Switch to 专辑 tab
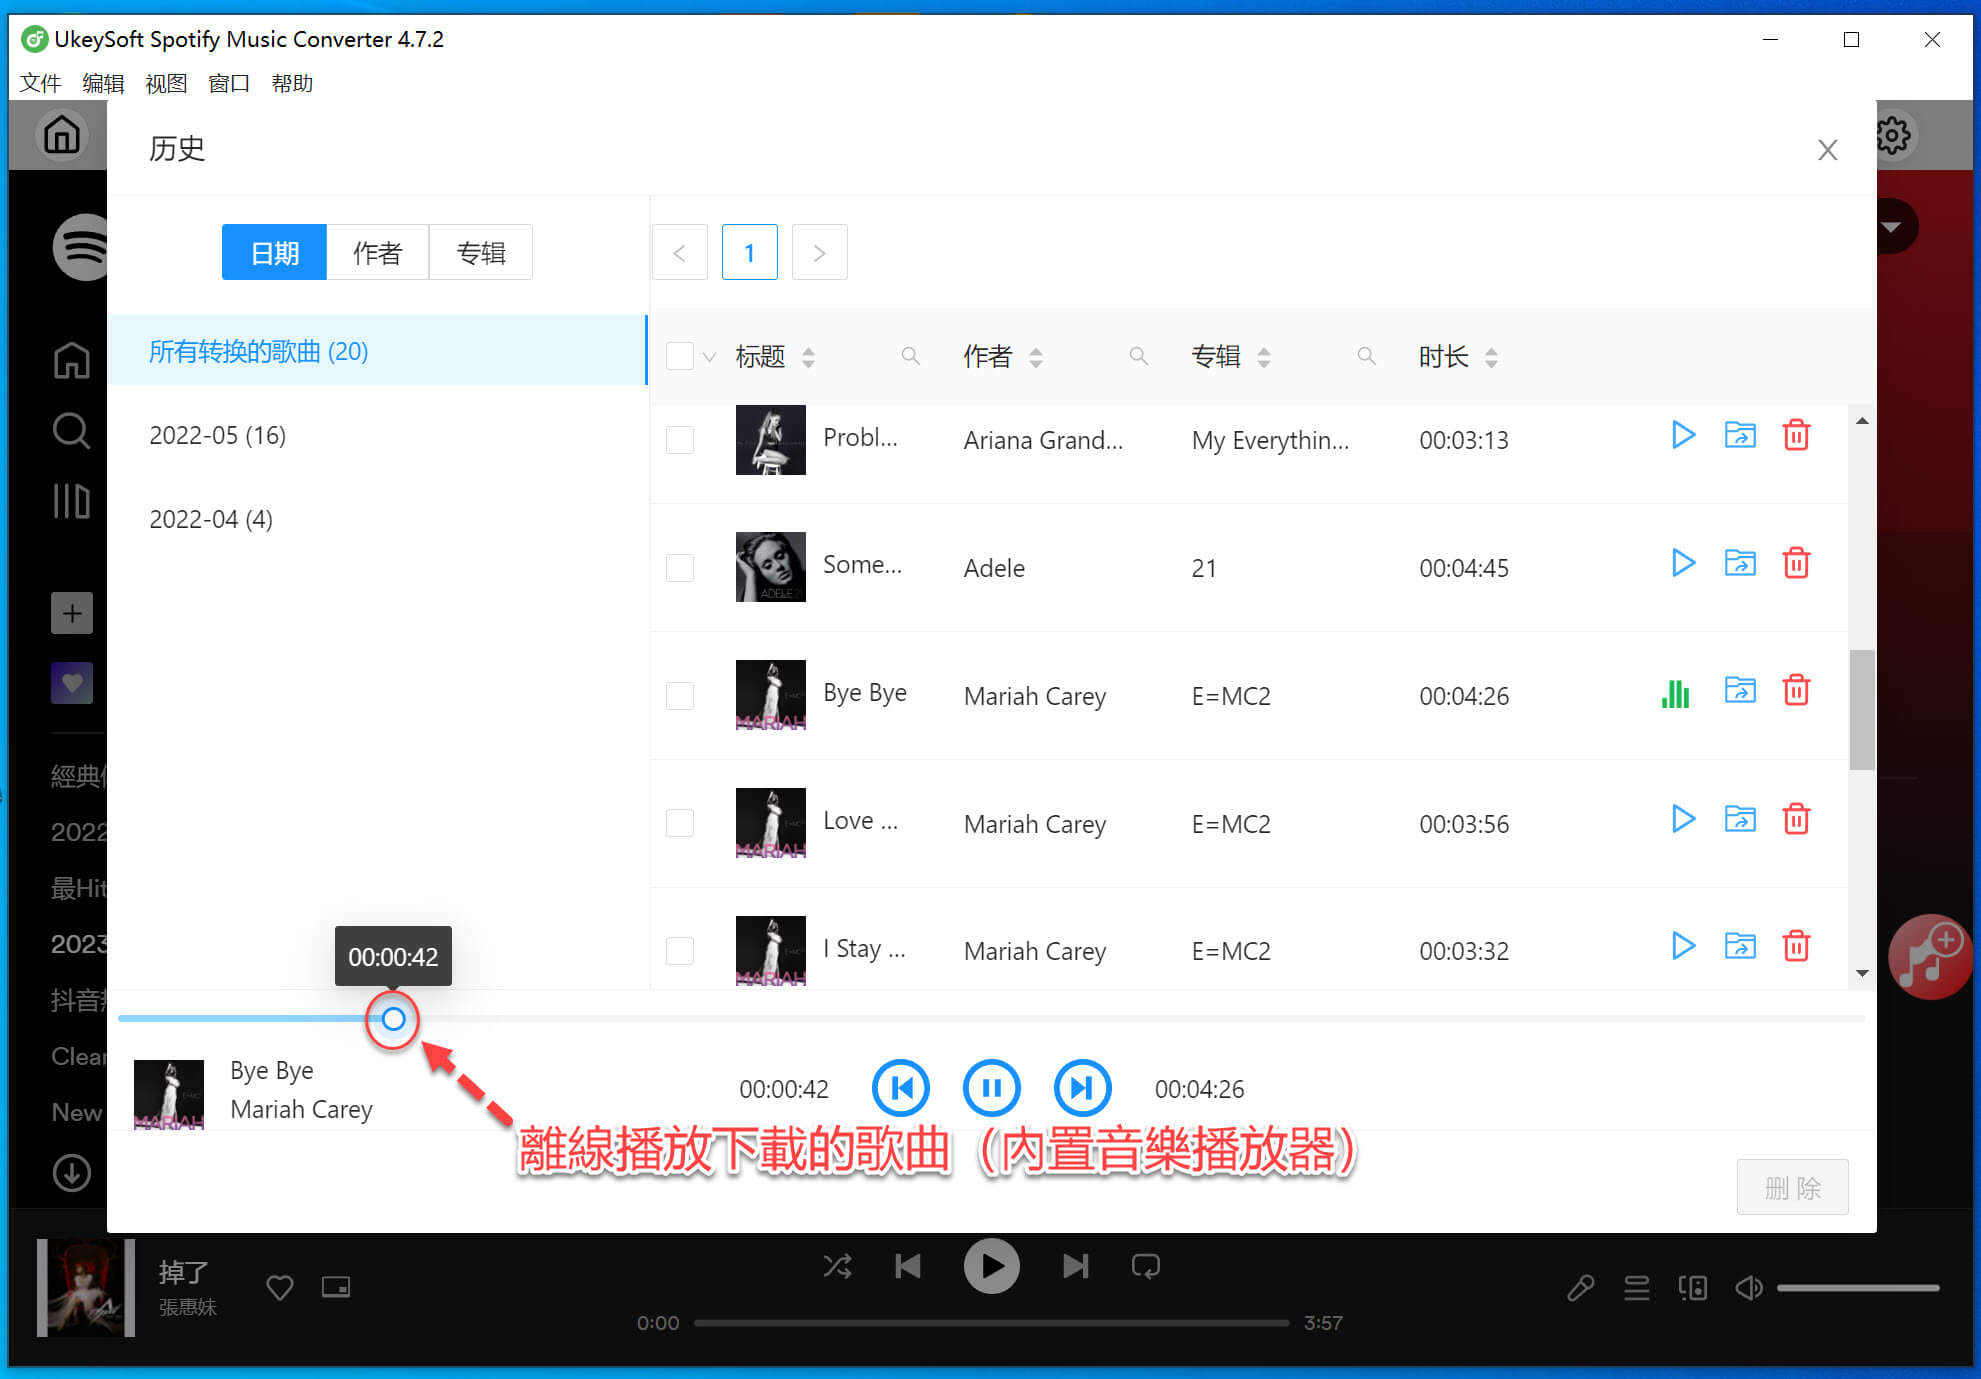 (481, 252)
